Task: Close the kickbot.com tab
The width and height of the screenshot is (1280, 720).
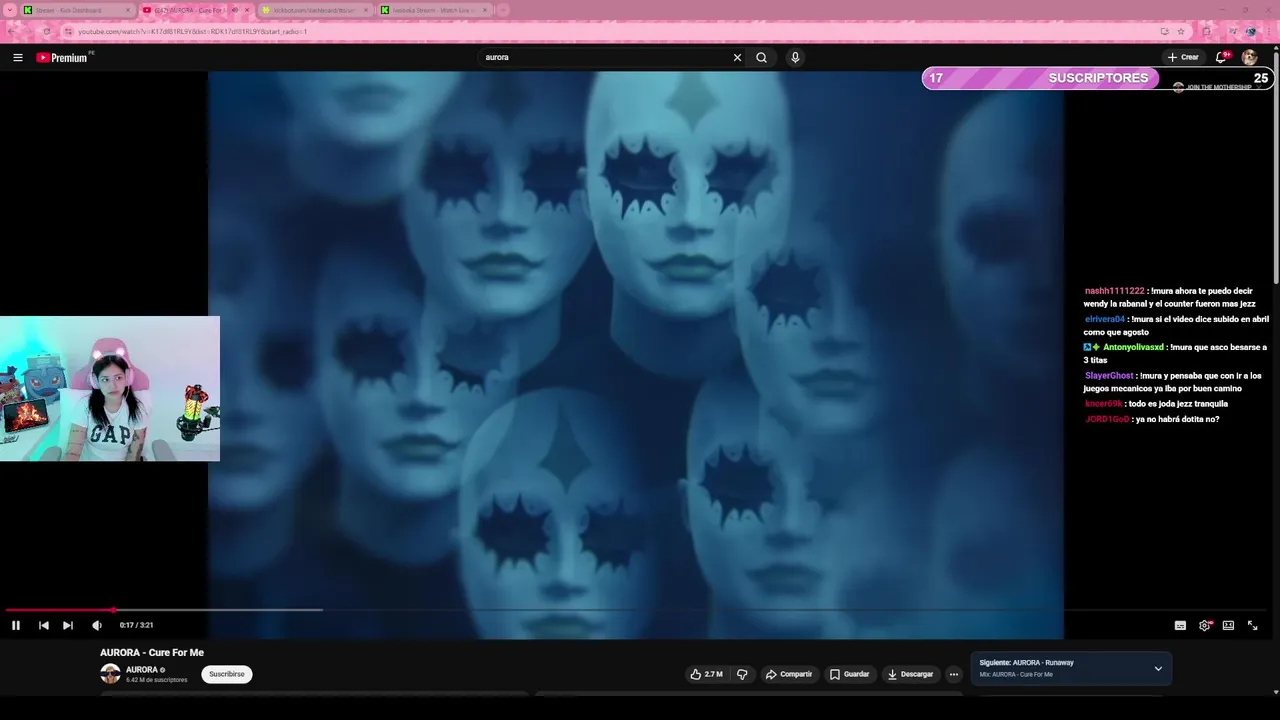Action: (366, 10)
